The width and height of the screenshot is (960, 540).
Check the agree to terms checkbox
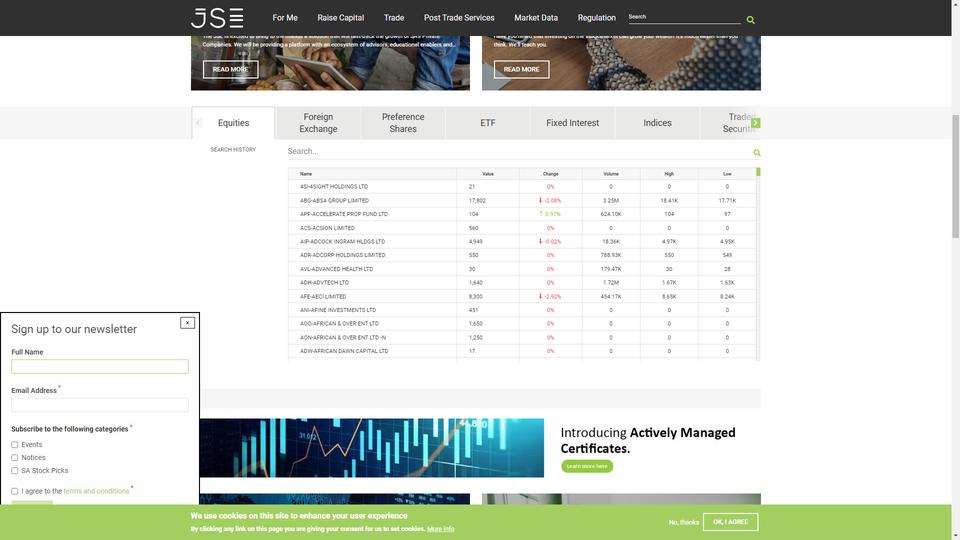[15, 491]
